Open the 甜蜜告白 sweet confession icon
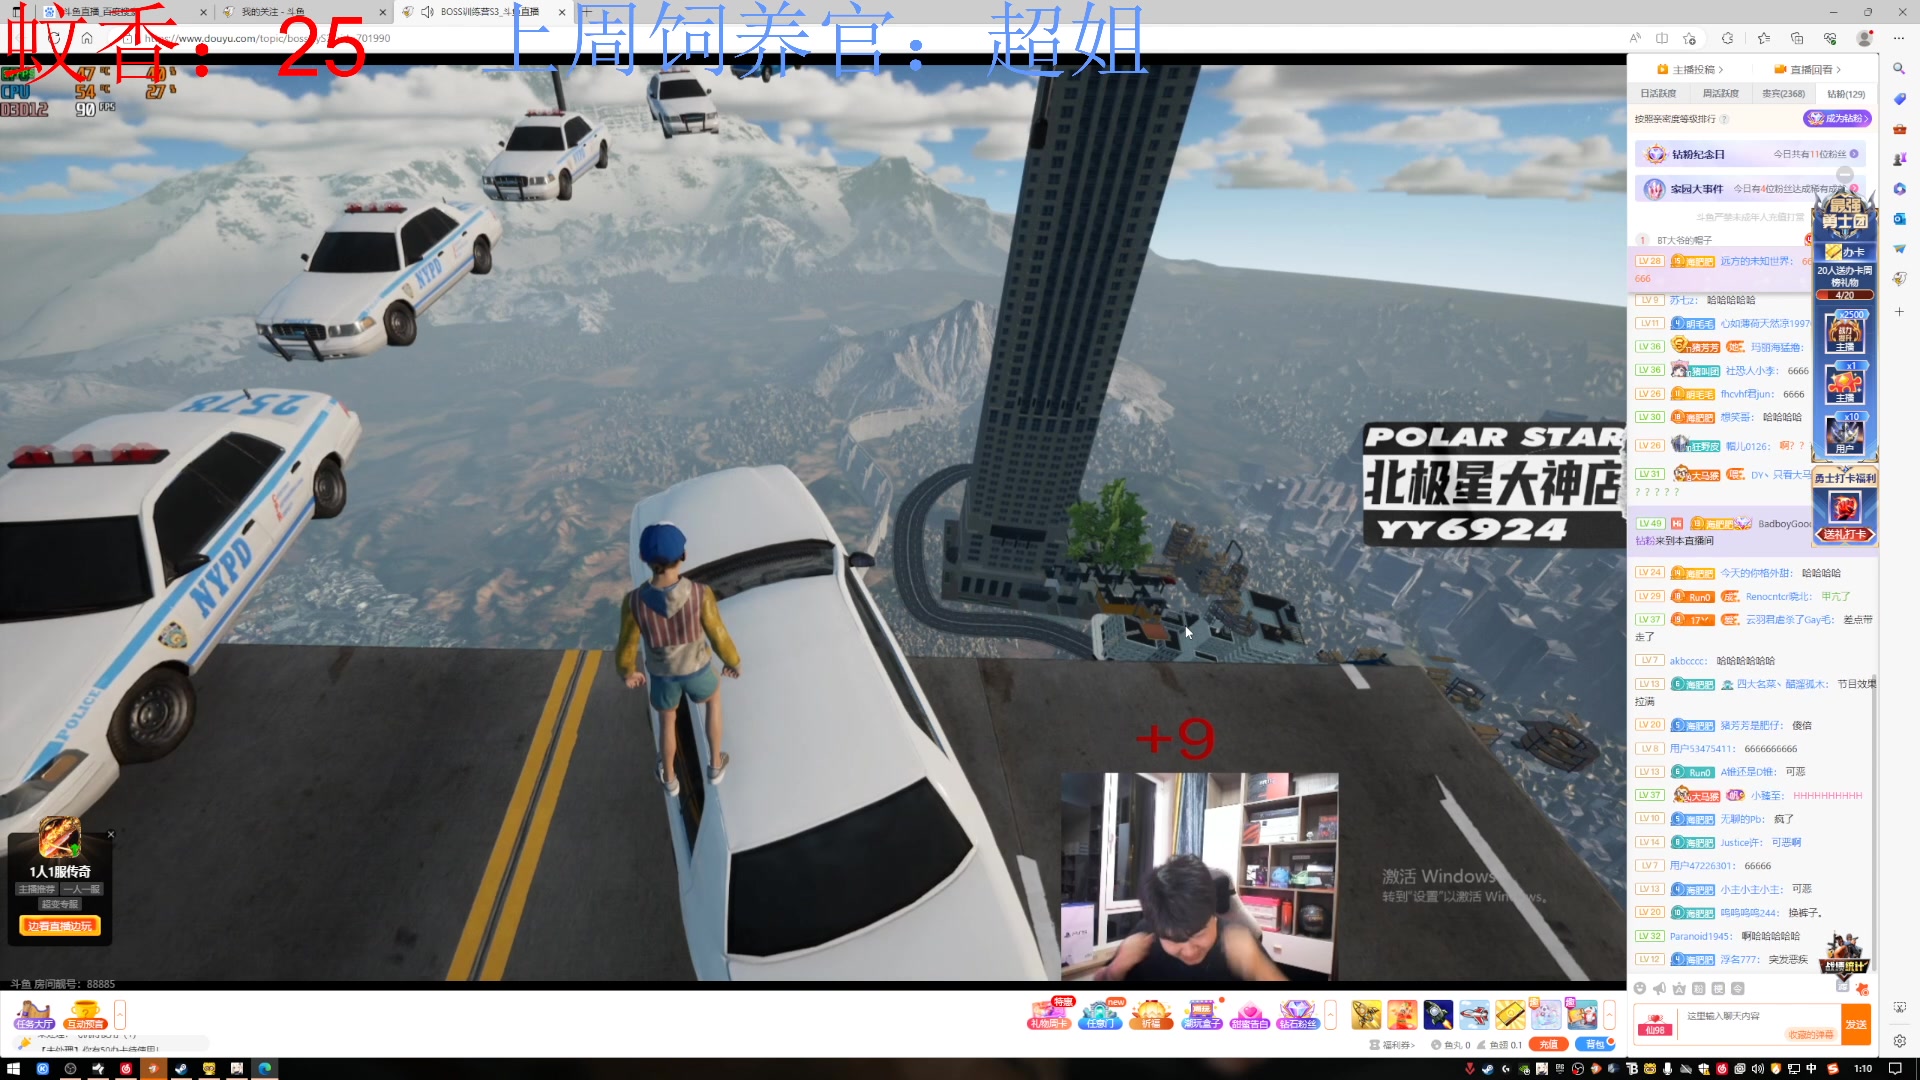The width and height of the screenshot is (1920, 1080). (x=1250, y=1014)
